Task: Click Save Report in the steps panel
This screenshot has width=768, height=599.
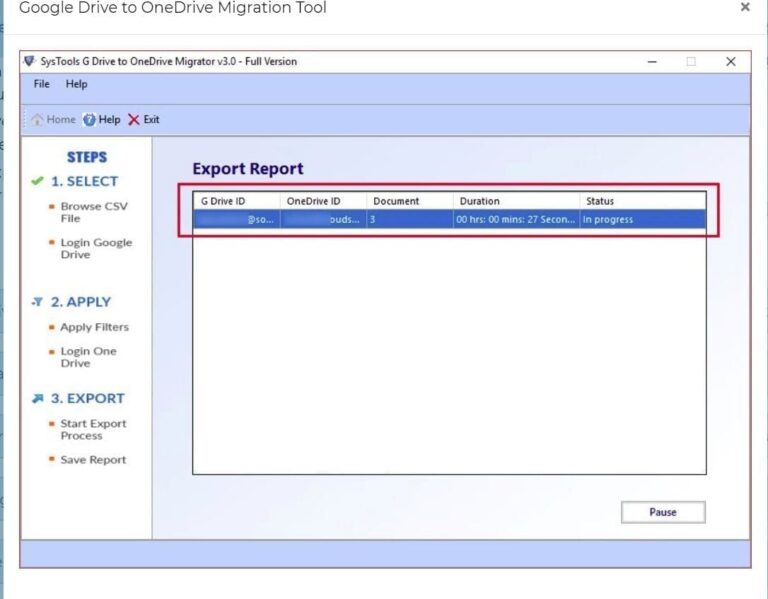Action: tap(93, 460)
